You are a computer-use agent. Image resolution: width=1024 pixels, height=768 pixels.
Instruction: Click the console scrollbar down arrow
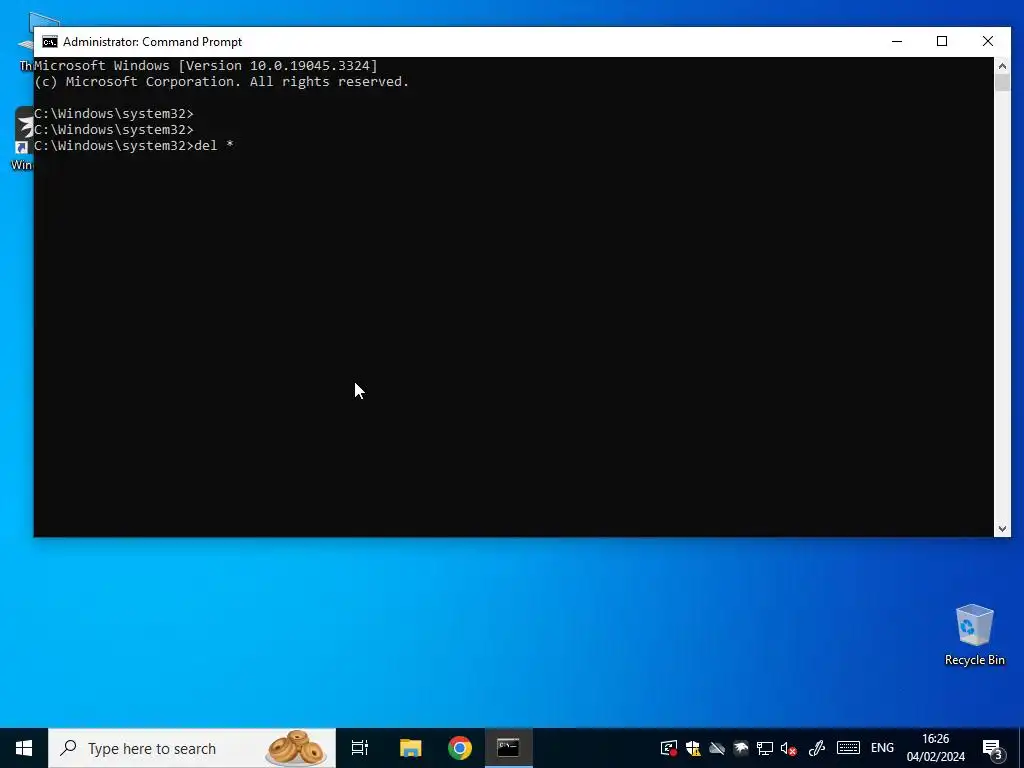coord(1002,529)
